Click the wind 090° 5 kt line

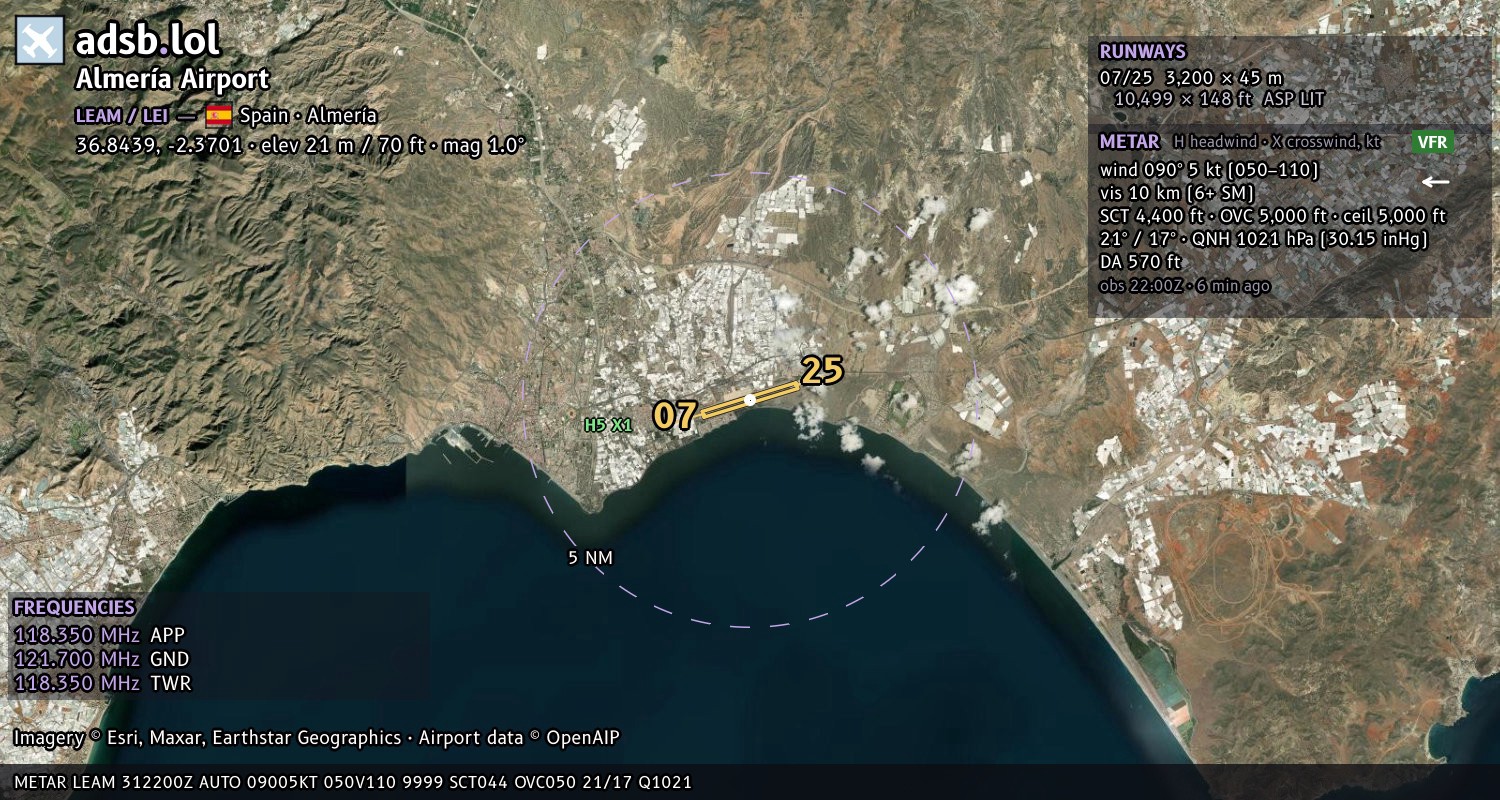pyautogui.click(x=1209, y=170)
